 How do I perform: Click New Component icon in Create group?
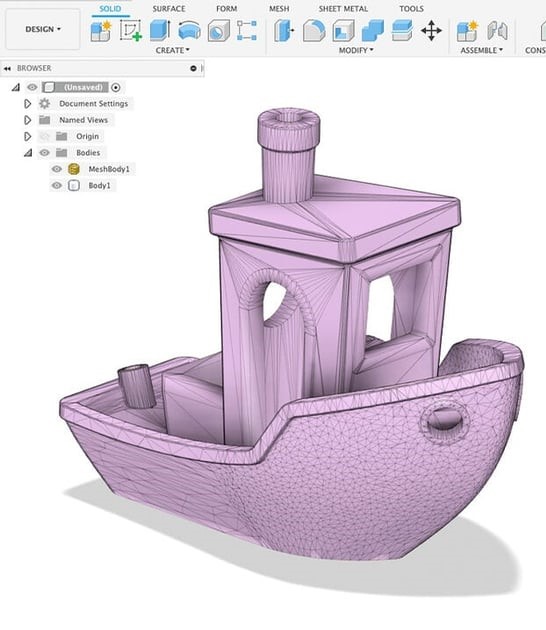pos(101,31)
